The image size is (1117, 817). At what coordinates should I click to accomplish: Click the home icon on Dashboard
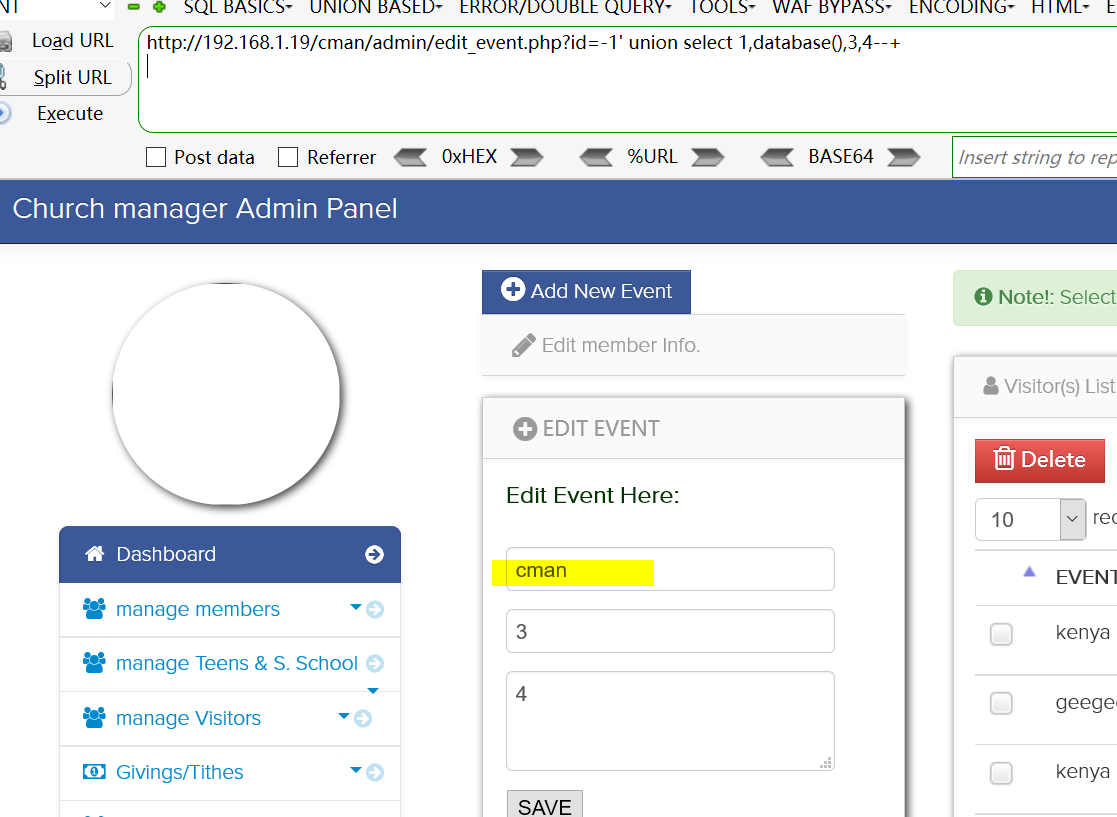(95, 553)
